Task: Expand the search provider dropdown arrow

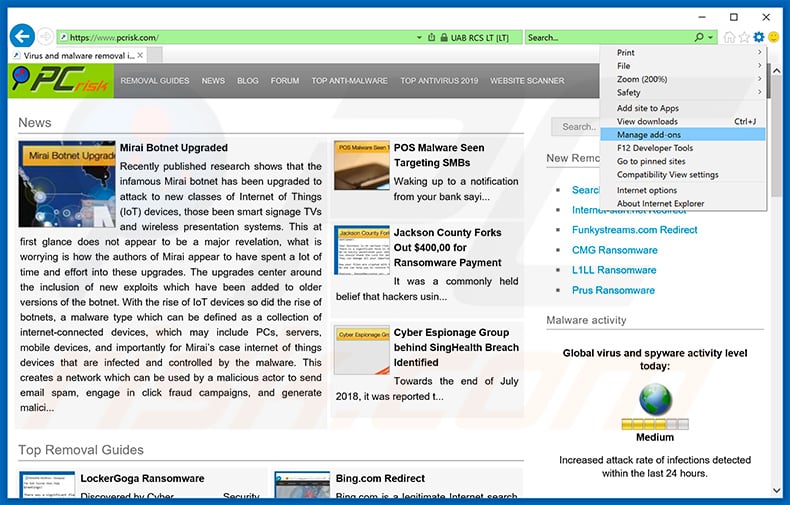Action: pos(710,37)
